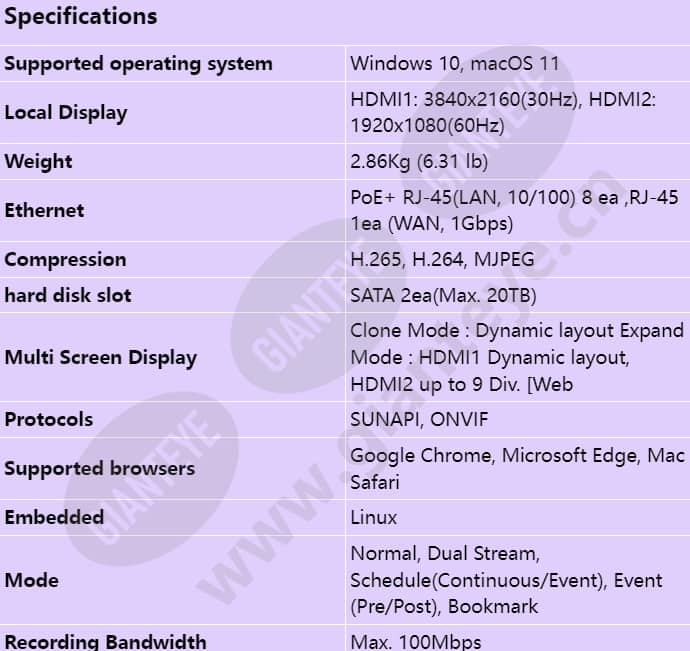
Task: Click the Windows 10, macOS 11 value
Action: pyautogui.click(x=454, y=63)
